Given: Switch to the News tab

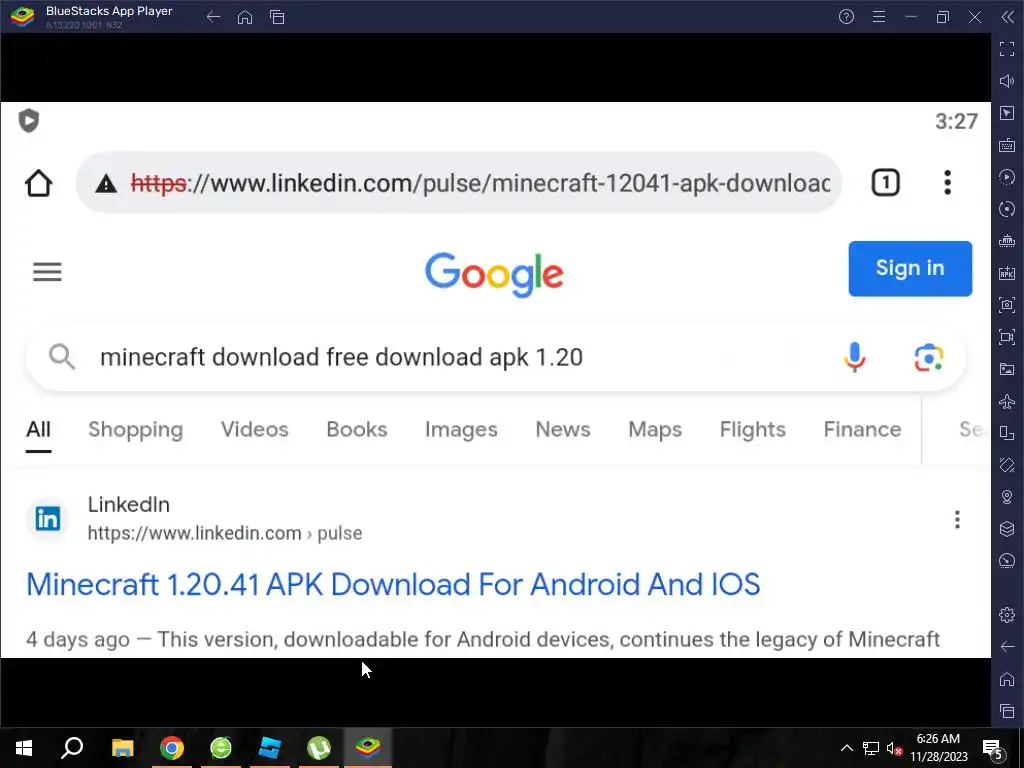Looking at the screenshot, I should pyautogui.click(x=563, y=430).
